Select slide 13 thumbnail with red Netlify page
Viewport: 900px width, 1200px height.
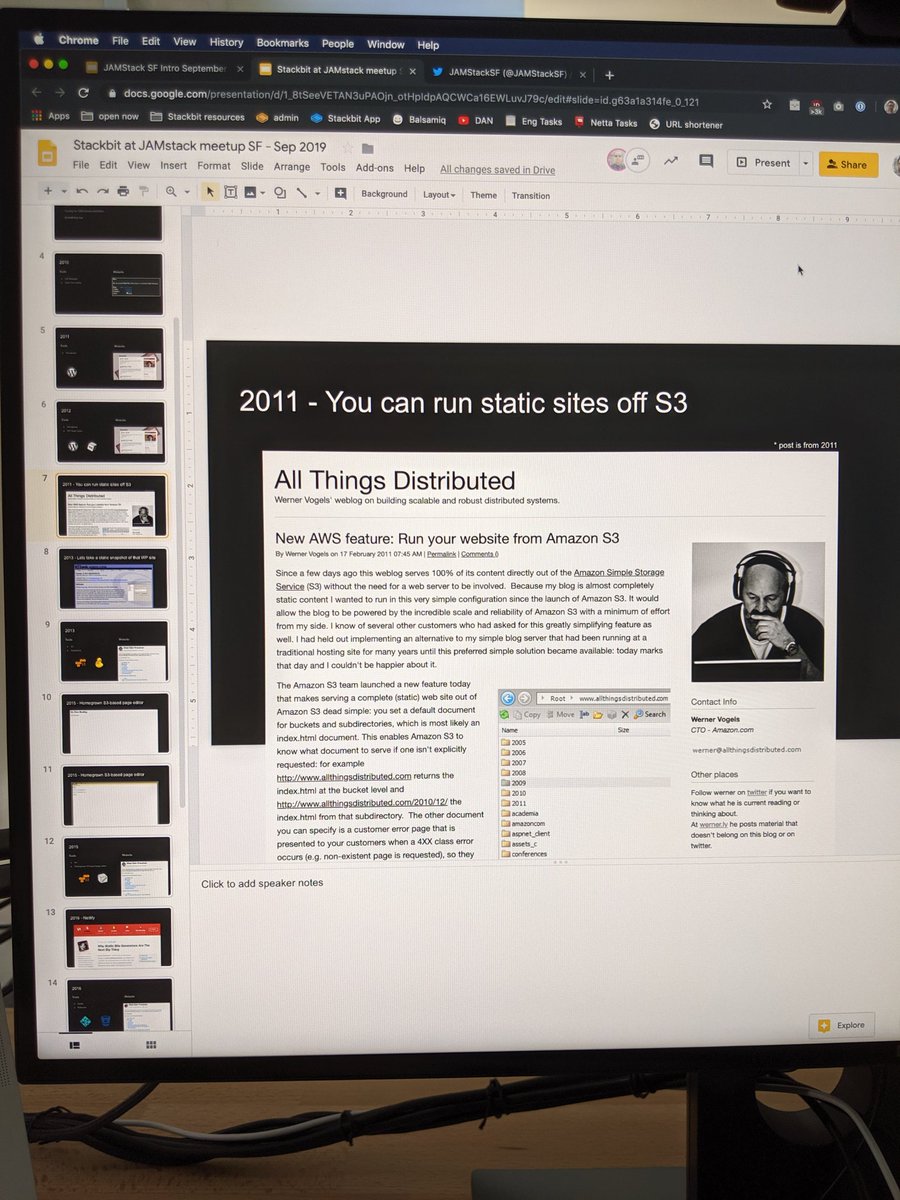click(x=117, y=937)
